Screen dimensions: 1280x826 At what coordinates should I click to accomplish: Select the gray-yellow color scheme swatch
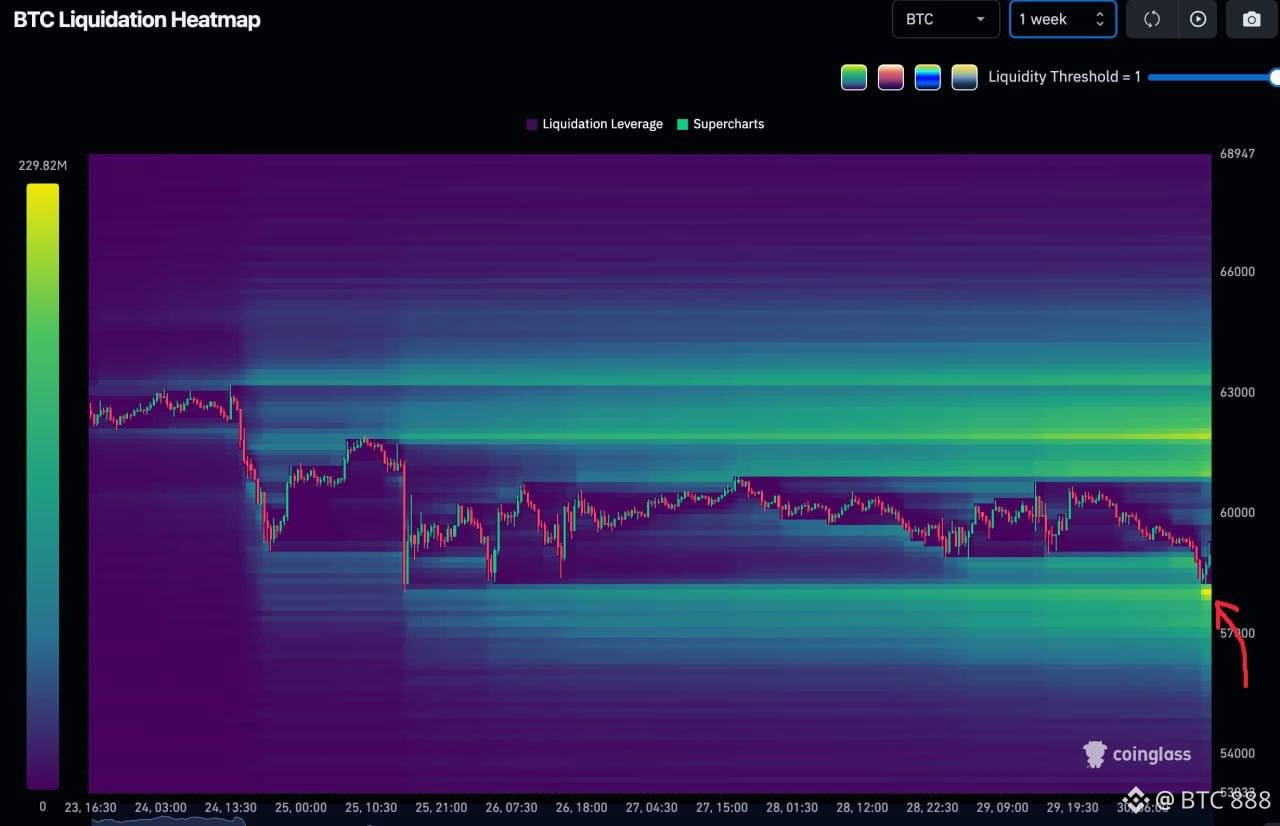click(x=964, y=77)
